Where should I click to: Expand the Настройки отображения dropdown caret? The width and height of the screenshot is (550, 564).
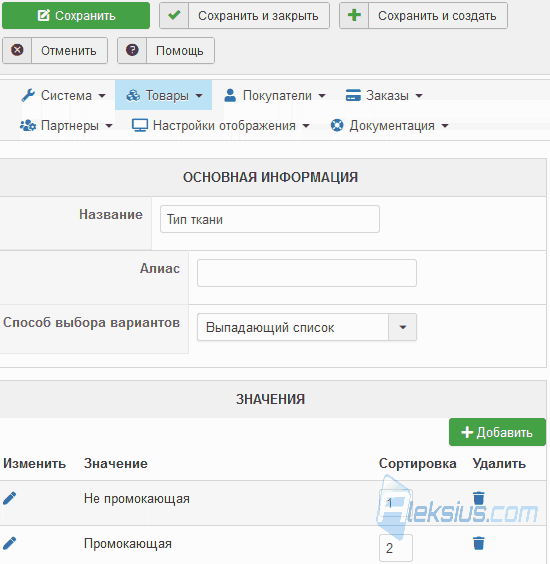pos(306,126)
